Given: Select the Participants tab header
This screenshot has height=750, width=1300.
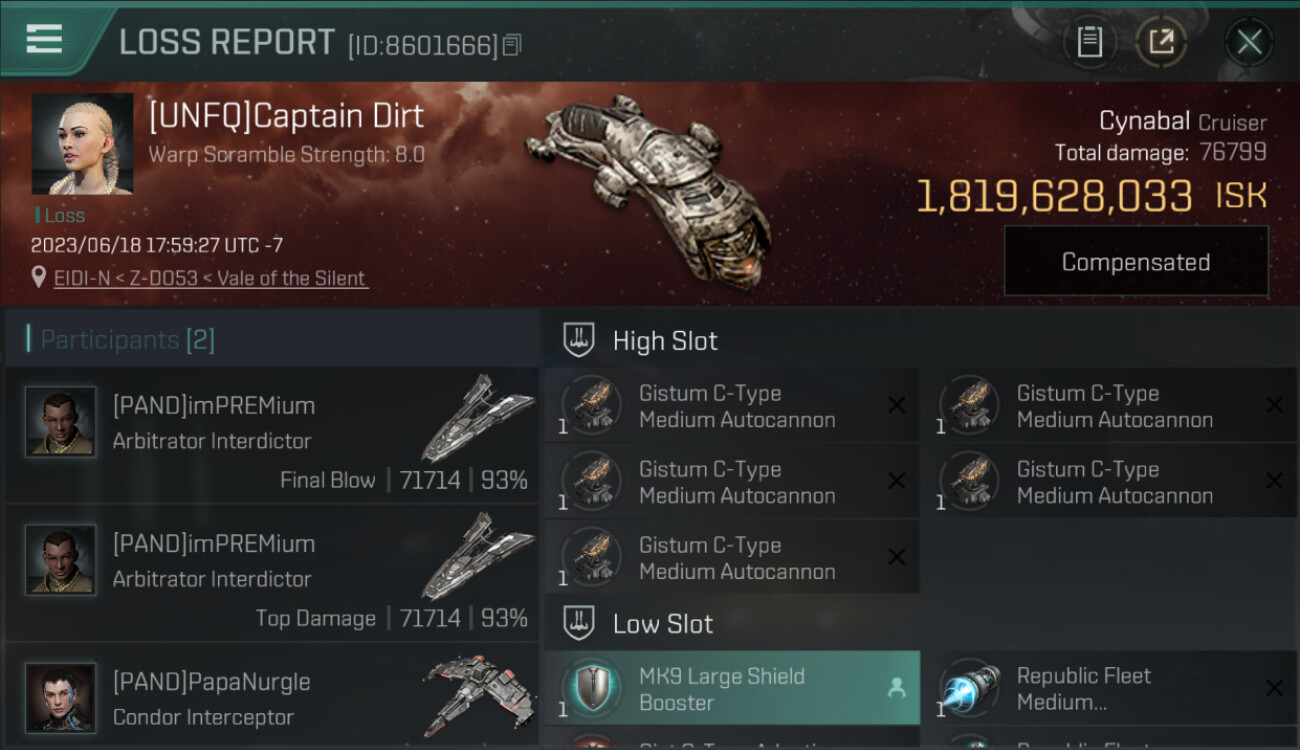Looking at the screenshot, I should tap(127, 340).
